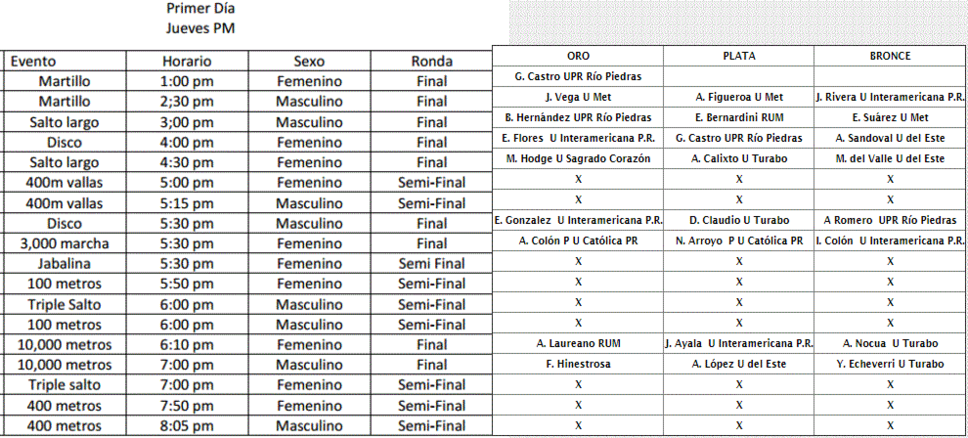The height and width of the screenshot is (438, 968).
Task: Select the G. Castro UPR Río Piedras gold cell
Action: (578, 77)
